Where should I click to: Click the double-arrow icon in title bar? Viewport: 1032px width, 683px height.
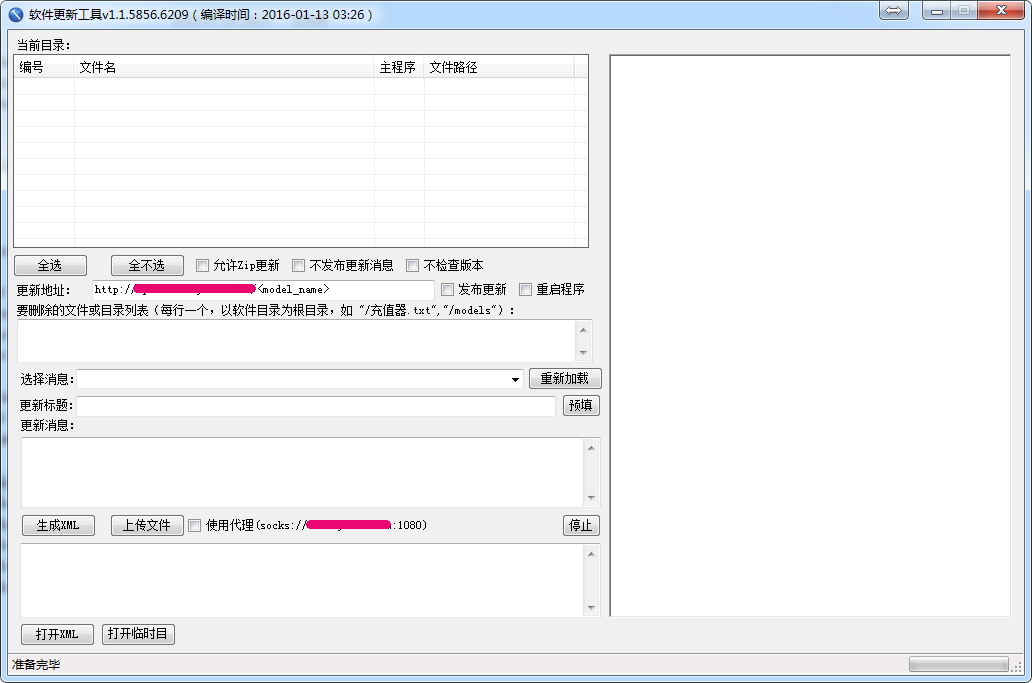click(894, 11)
